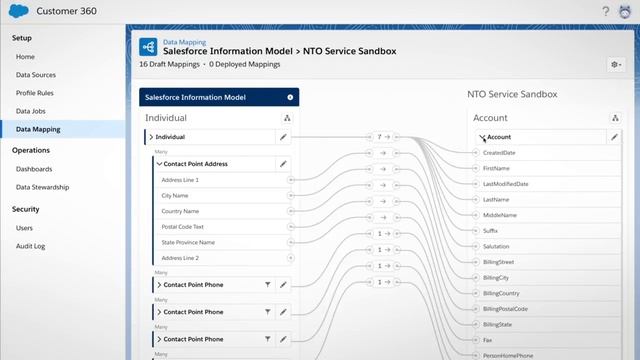Screen dimensions: 640x360
Task: Expand the third Contact Point Phone chevron
Action: (x=159, y=339)
